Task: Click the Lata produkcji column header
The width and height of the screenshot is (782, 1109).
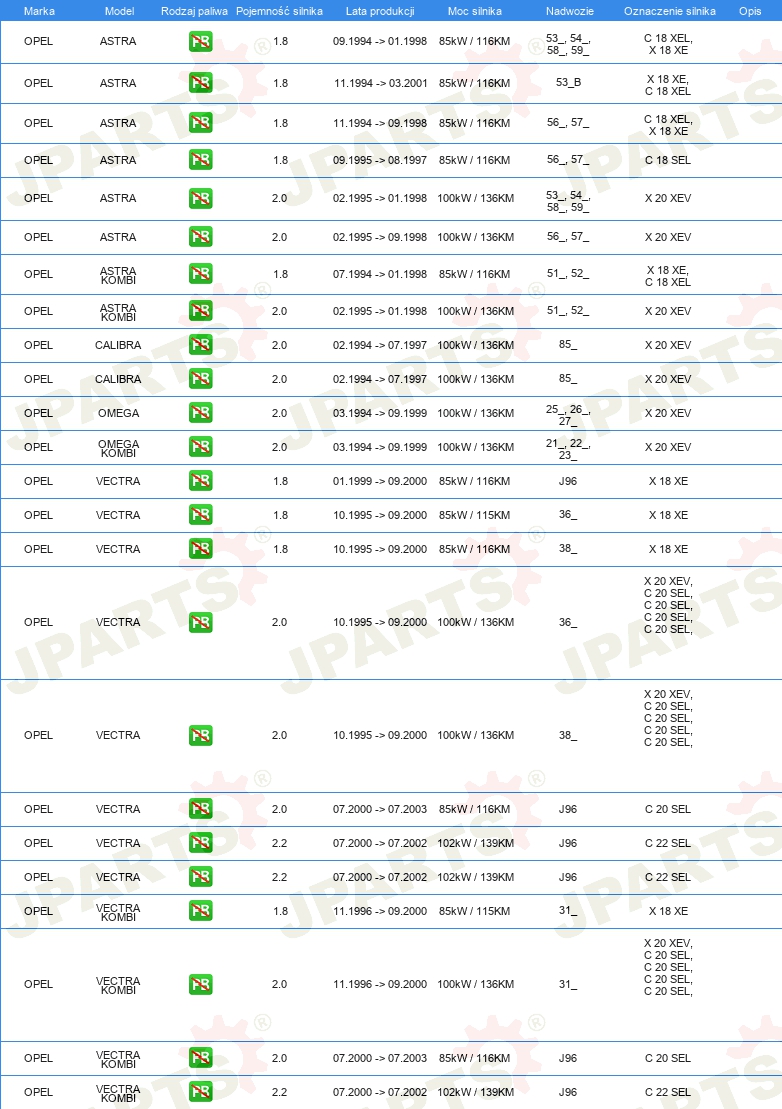Action: click(x=380, y=11)
